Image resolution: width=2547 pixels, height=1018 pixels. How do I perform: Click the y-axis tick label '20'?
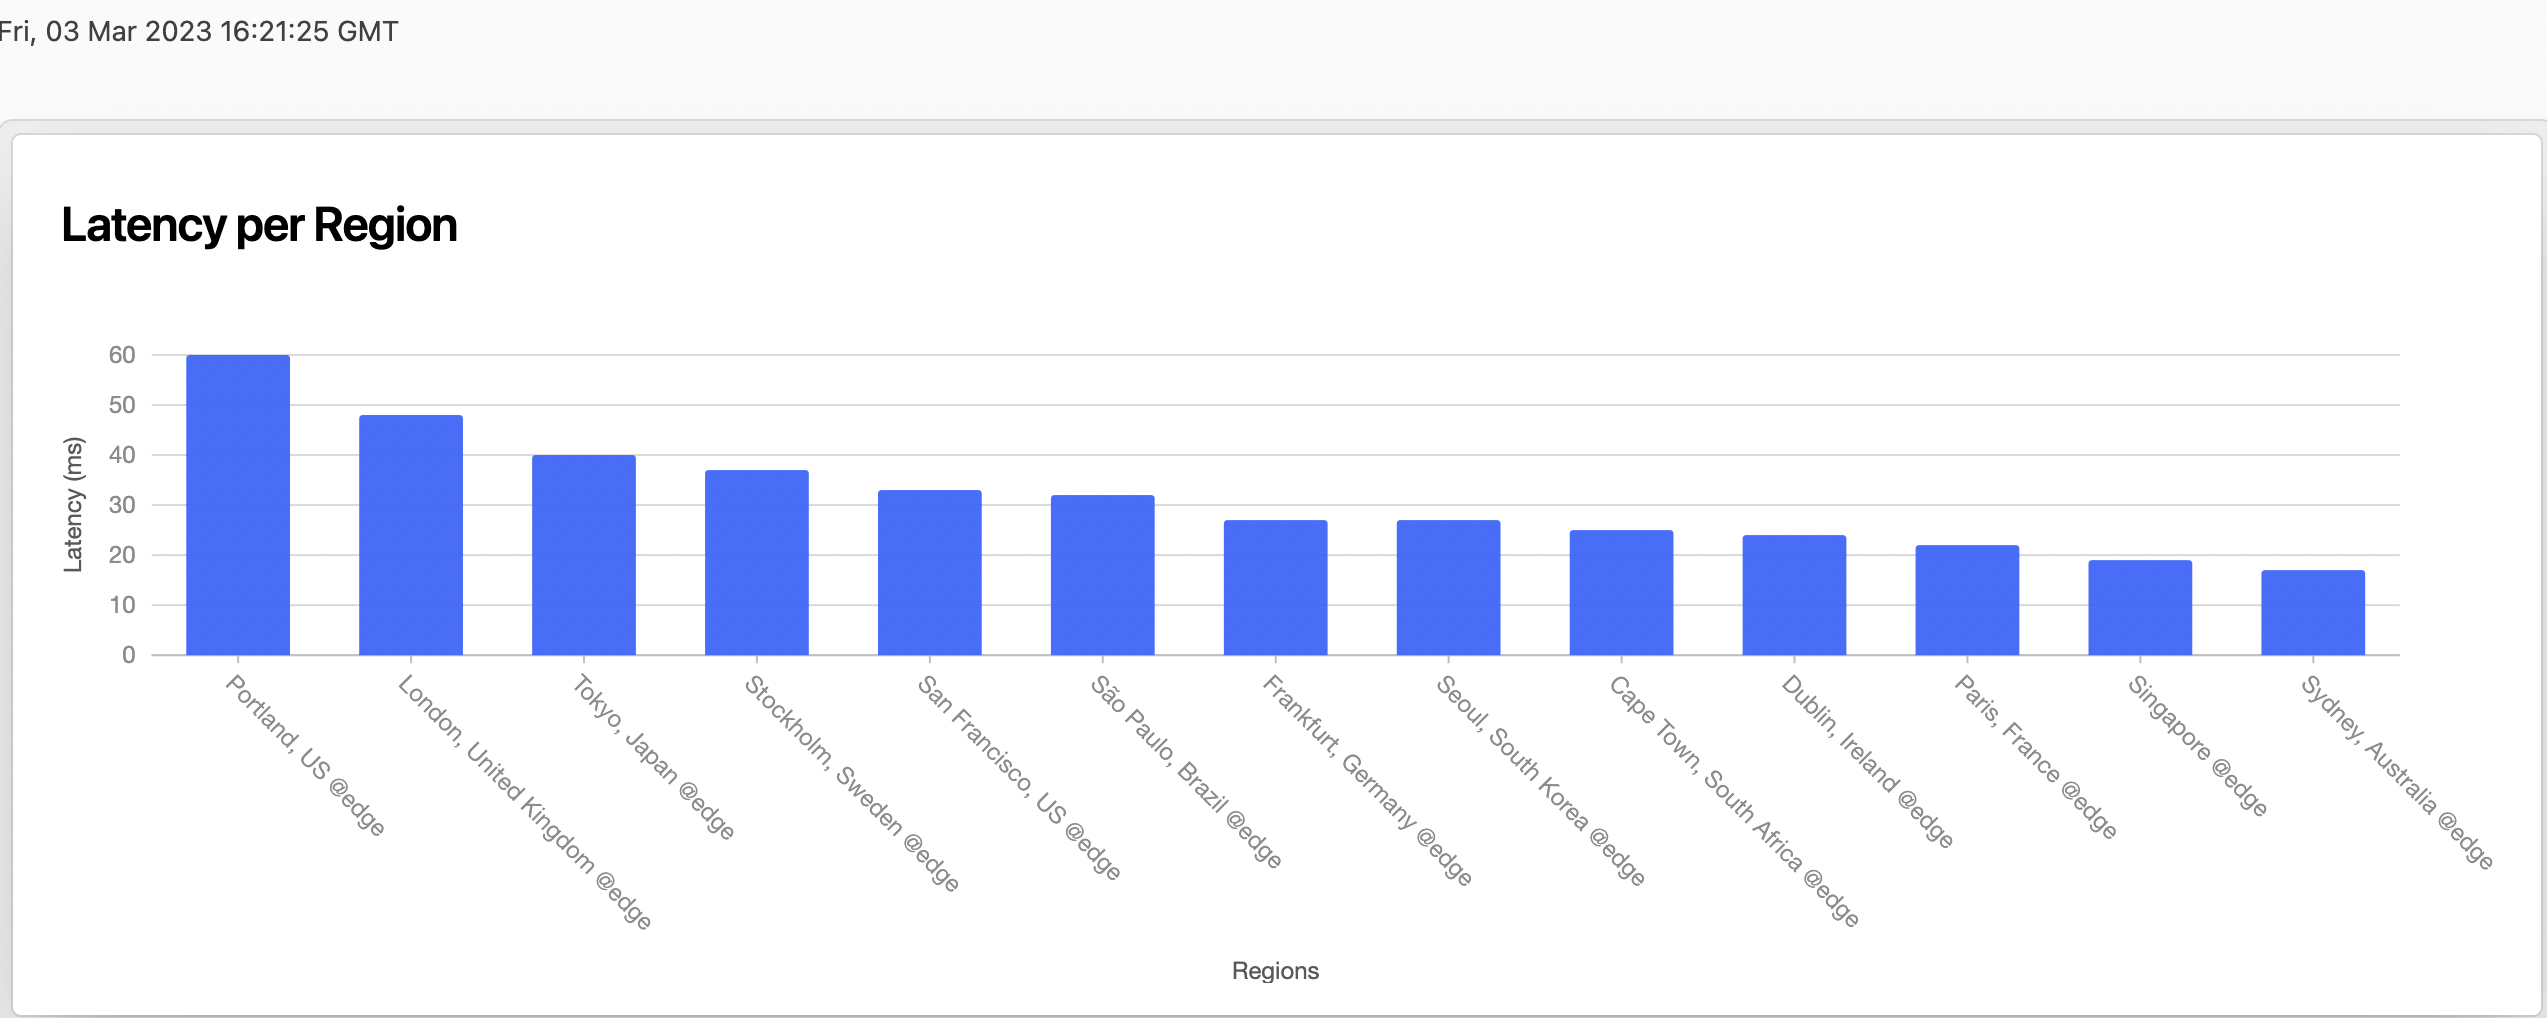click(122, 555)
